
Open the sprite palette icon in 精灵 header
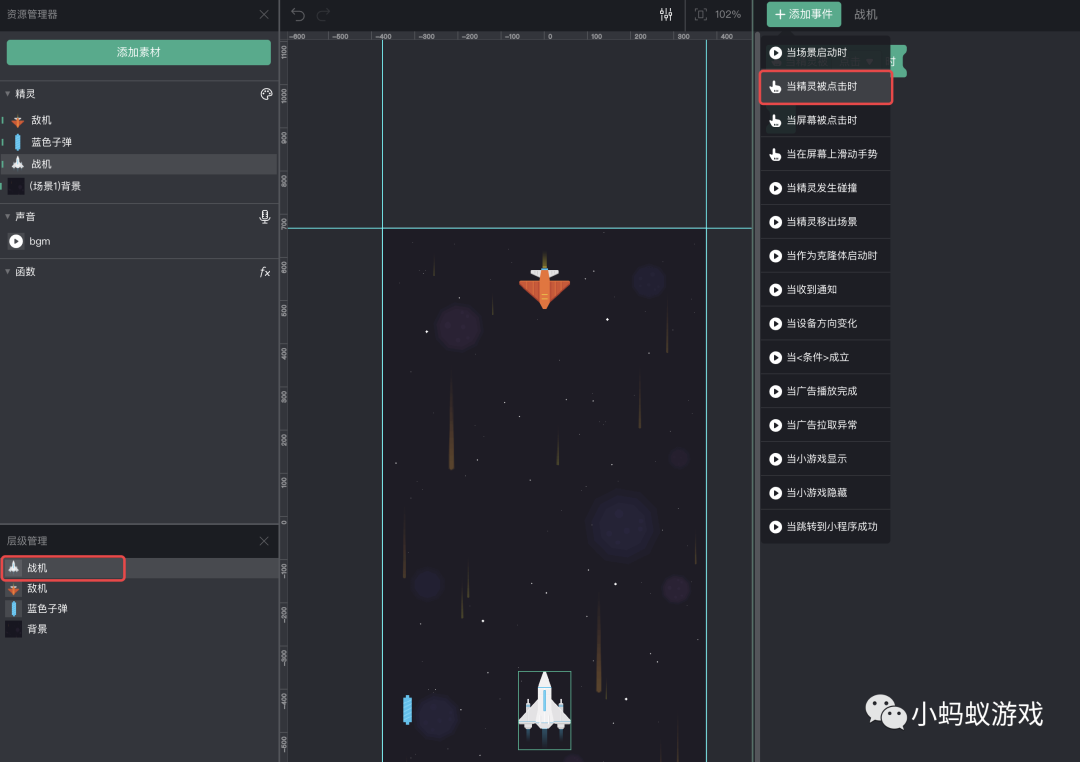click(266, 94)
